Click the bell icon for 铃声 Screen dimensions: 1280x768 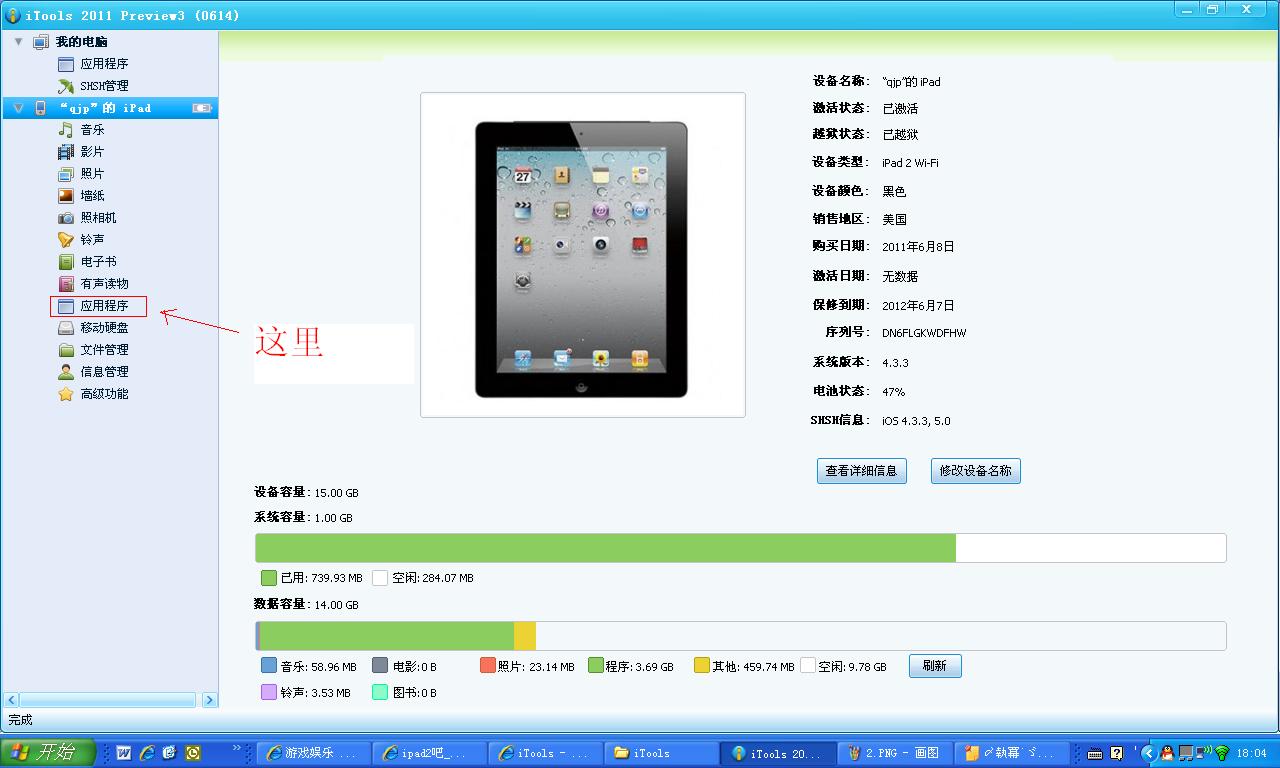66,240
